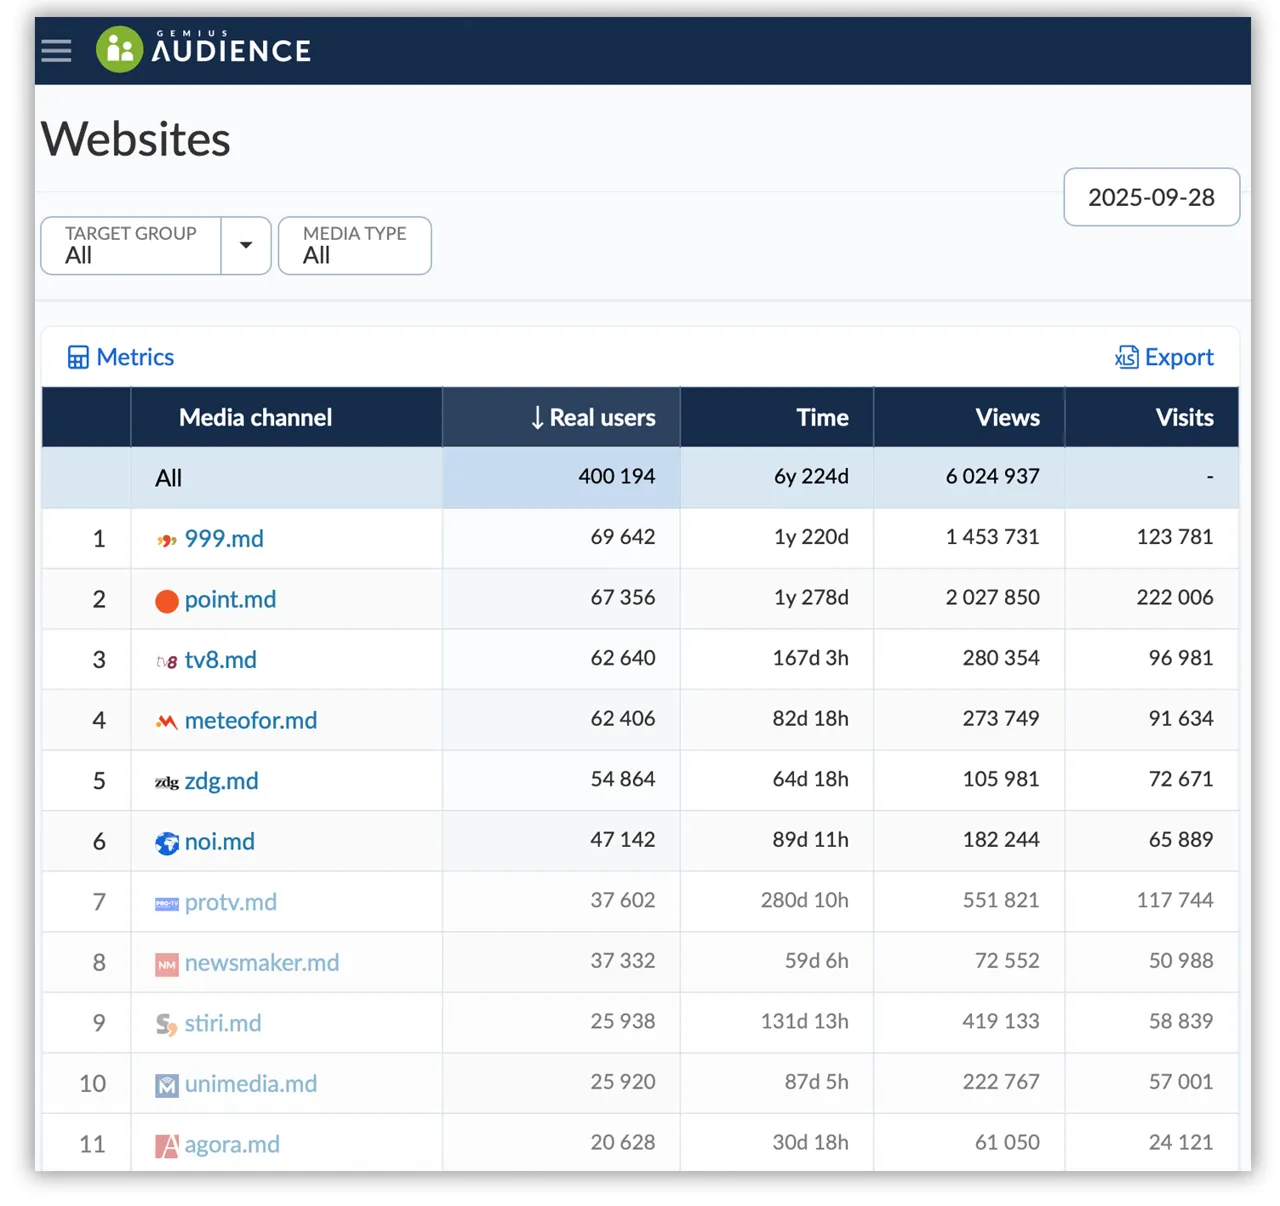Click the XLS export icon
The width and height of the screenshot is (1280, 1206).
(x=1127, y=357)
